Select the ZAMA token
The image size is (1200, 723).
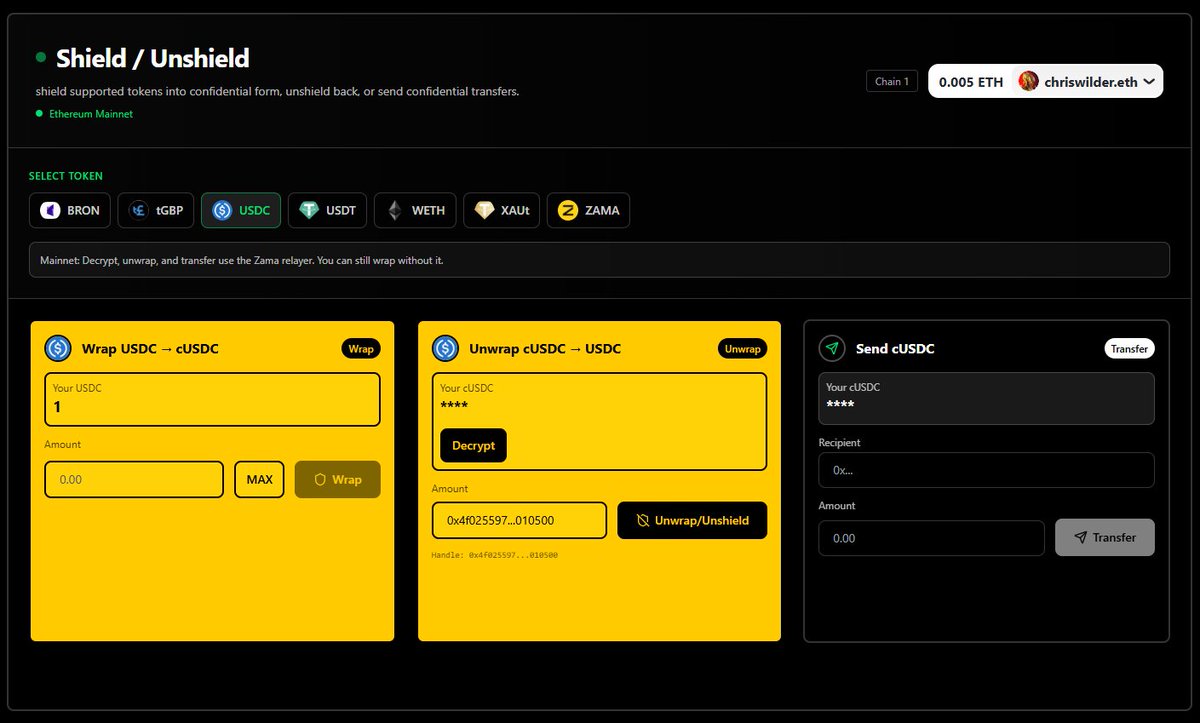point(589,210)
